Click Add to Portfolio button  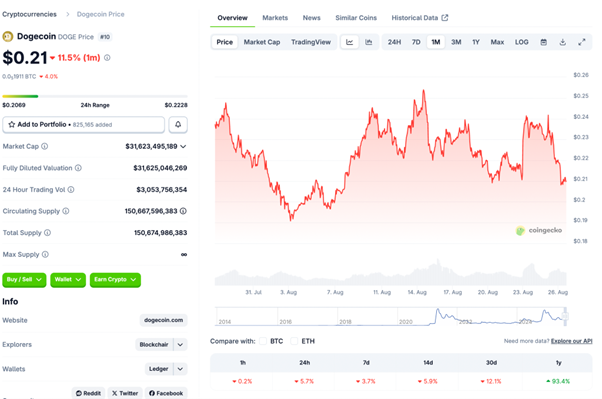point(84,124)
